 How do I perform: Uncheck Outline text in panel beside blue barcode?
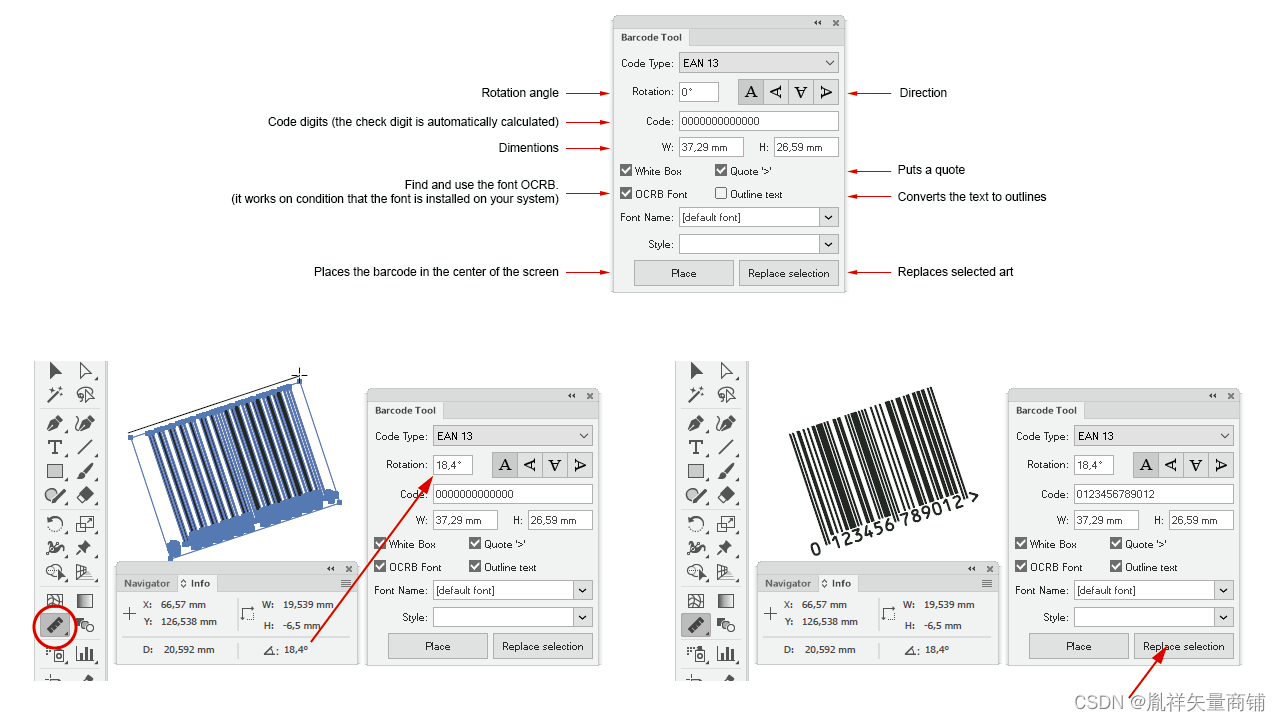pyautogui.click(x=475, y=567)
